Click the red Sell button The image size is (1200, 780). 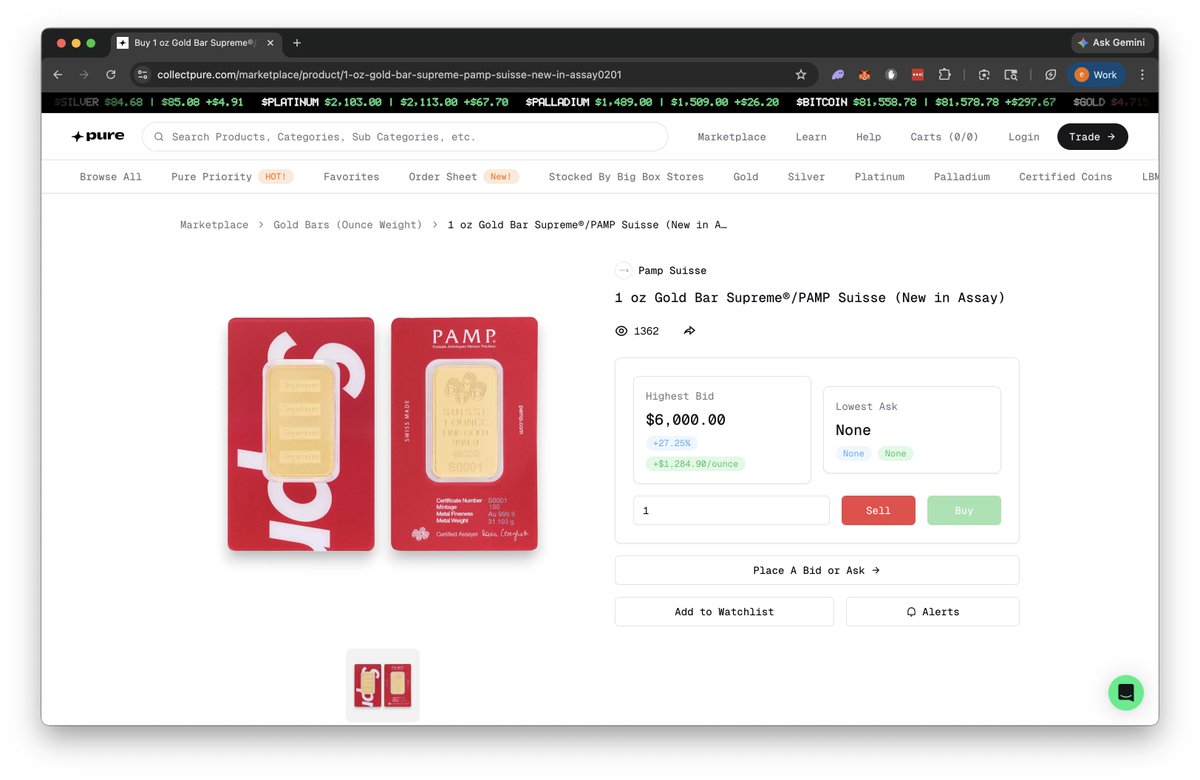click(x=878, y=510)
